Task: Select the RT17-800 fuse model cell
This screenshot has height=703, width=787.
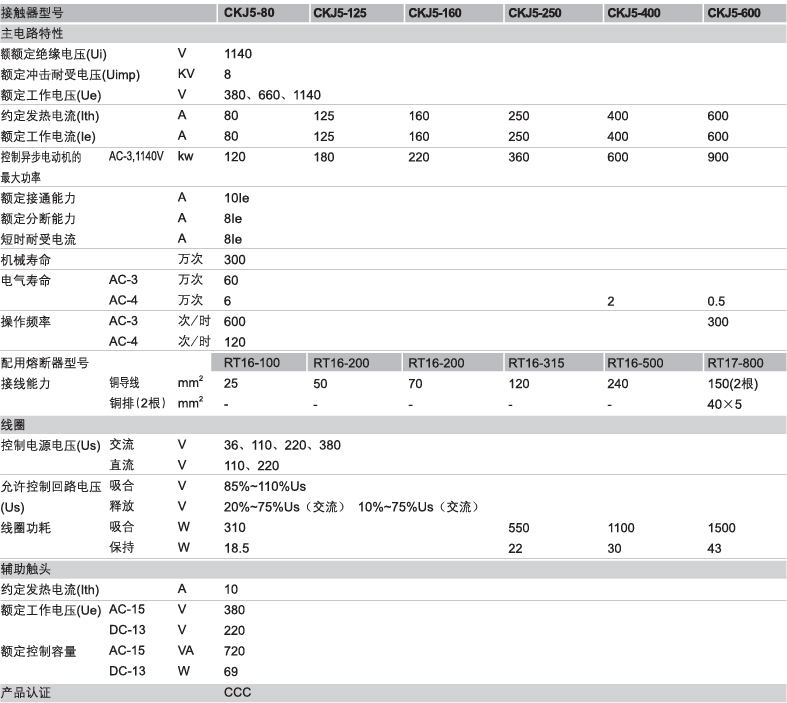Action: click(736, 362)
